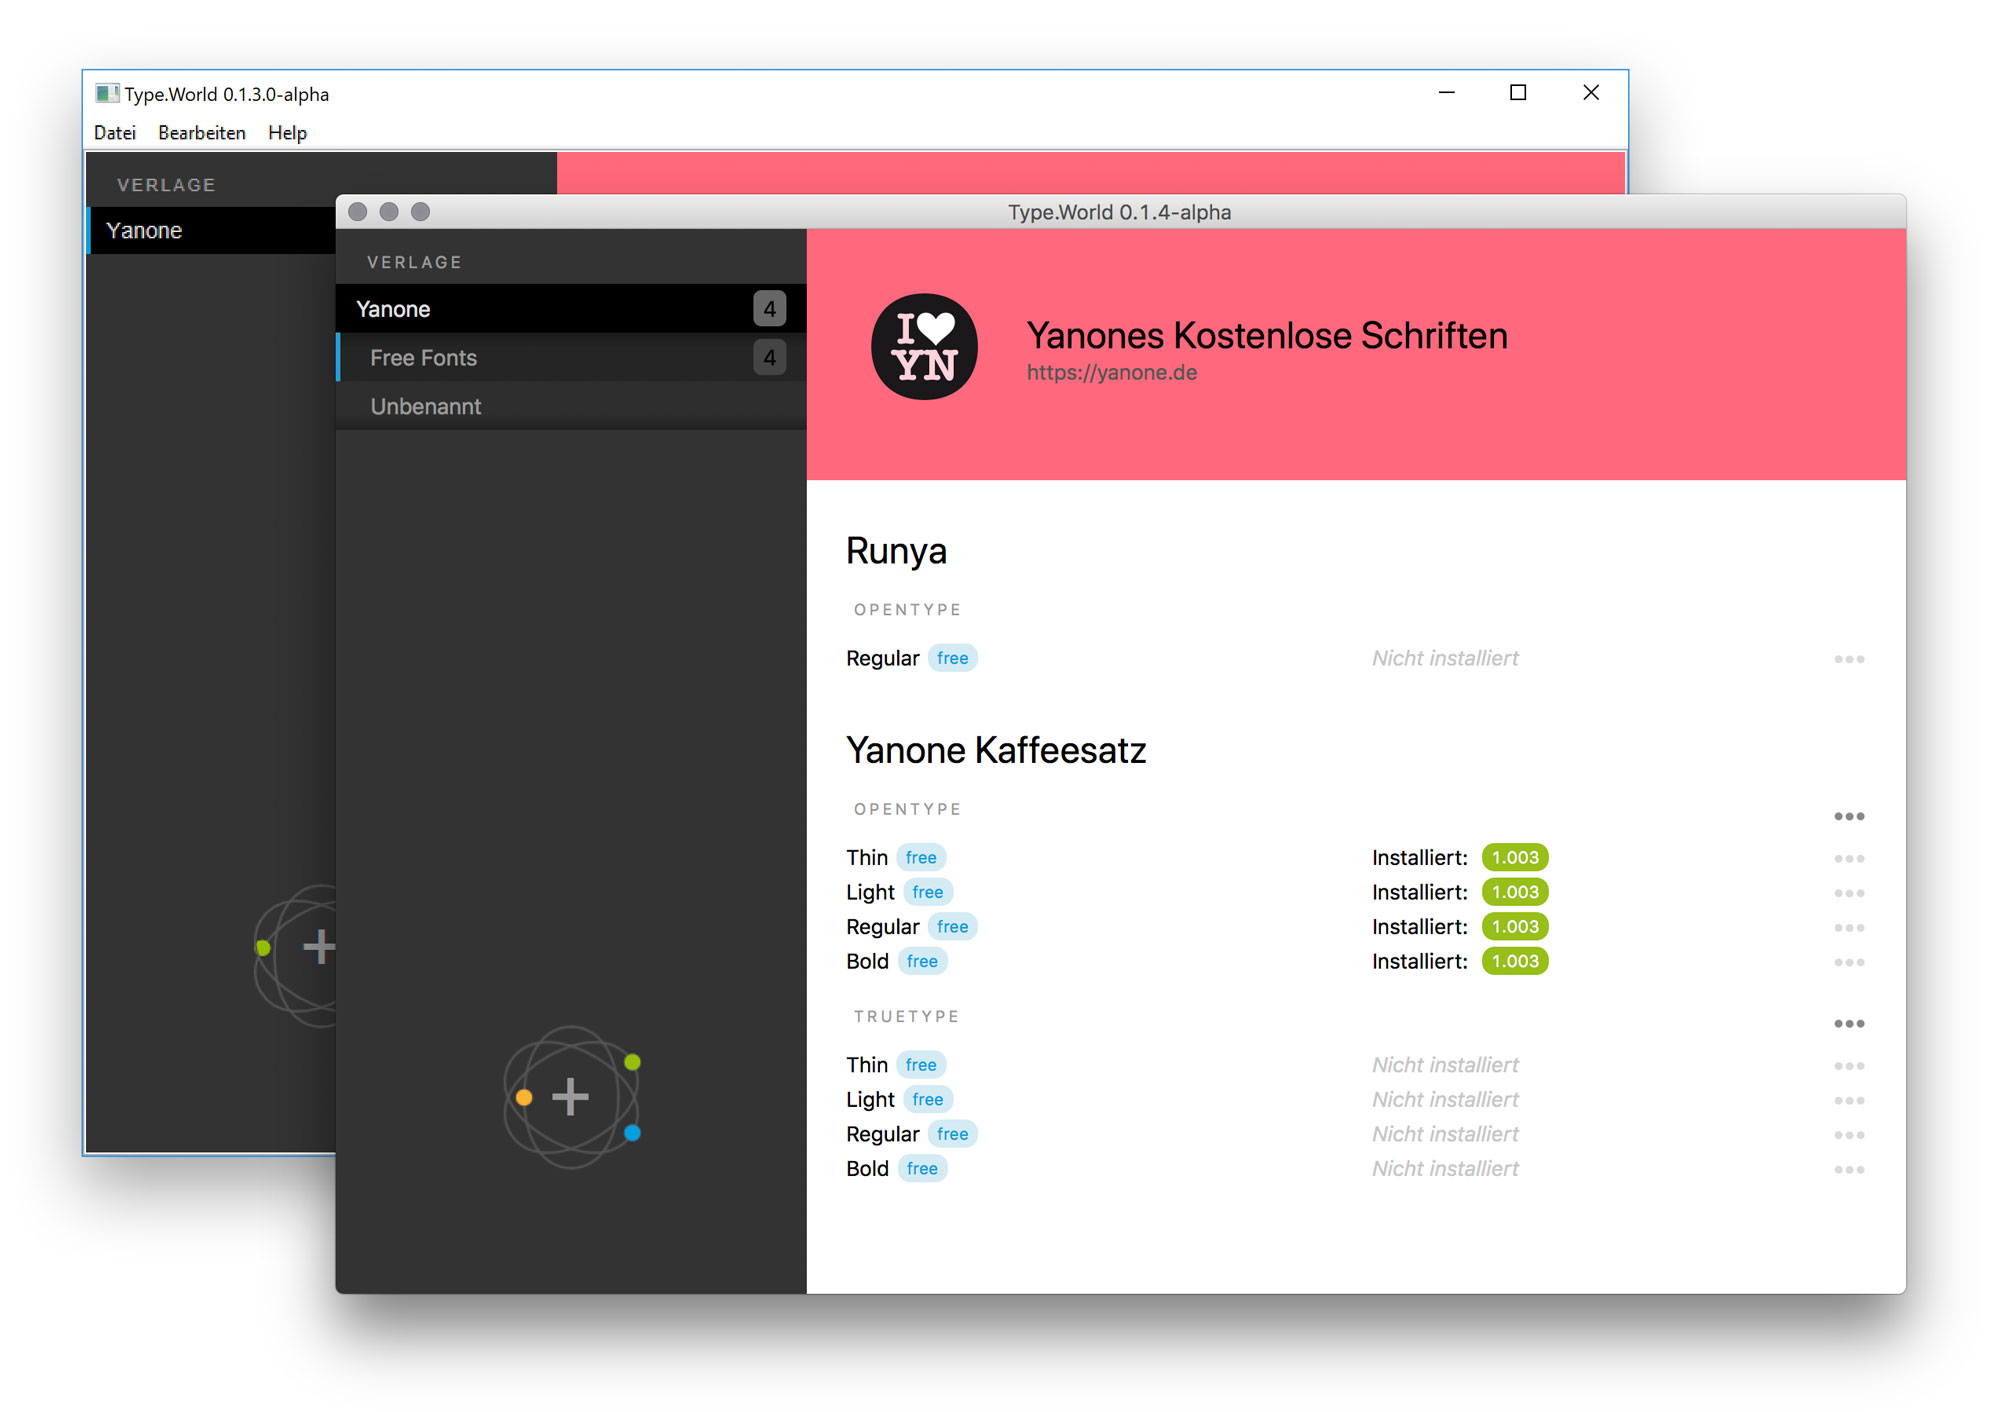
Task: Open the options dots for TrueType Light
Action: pos(1849,1100)
